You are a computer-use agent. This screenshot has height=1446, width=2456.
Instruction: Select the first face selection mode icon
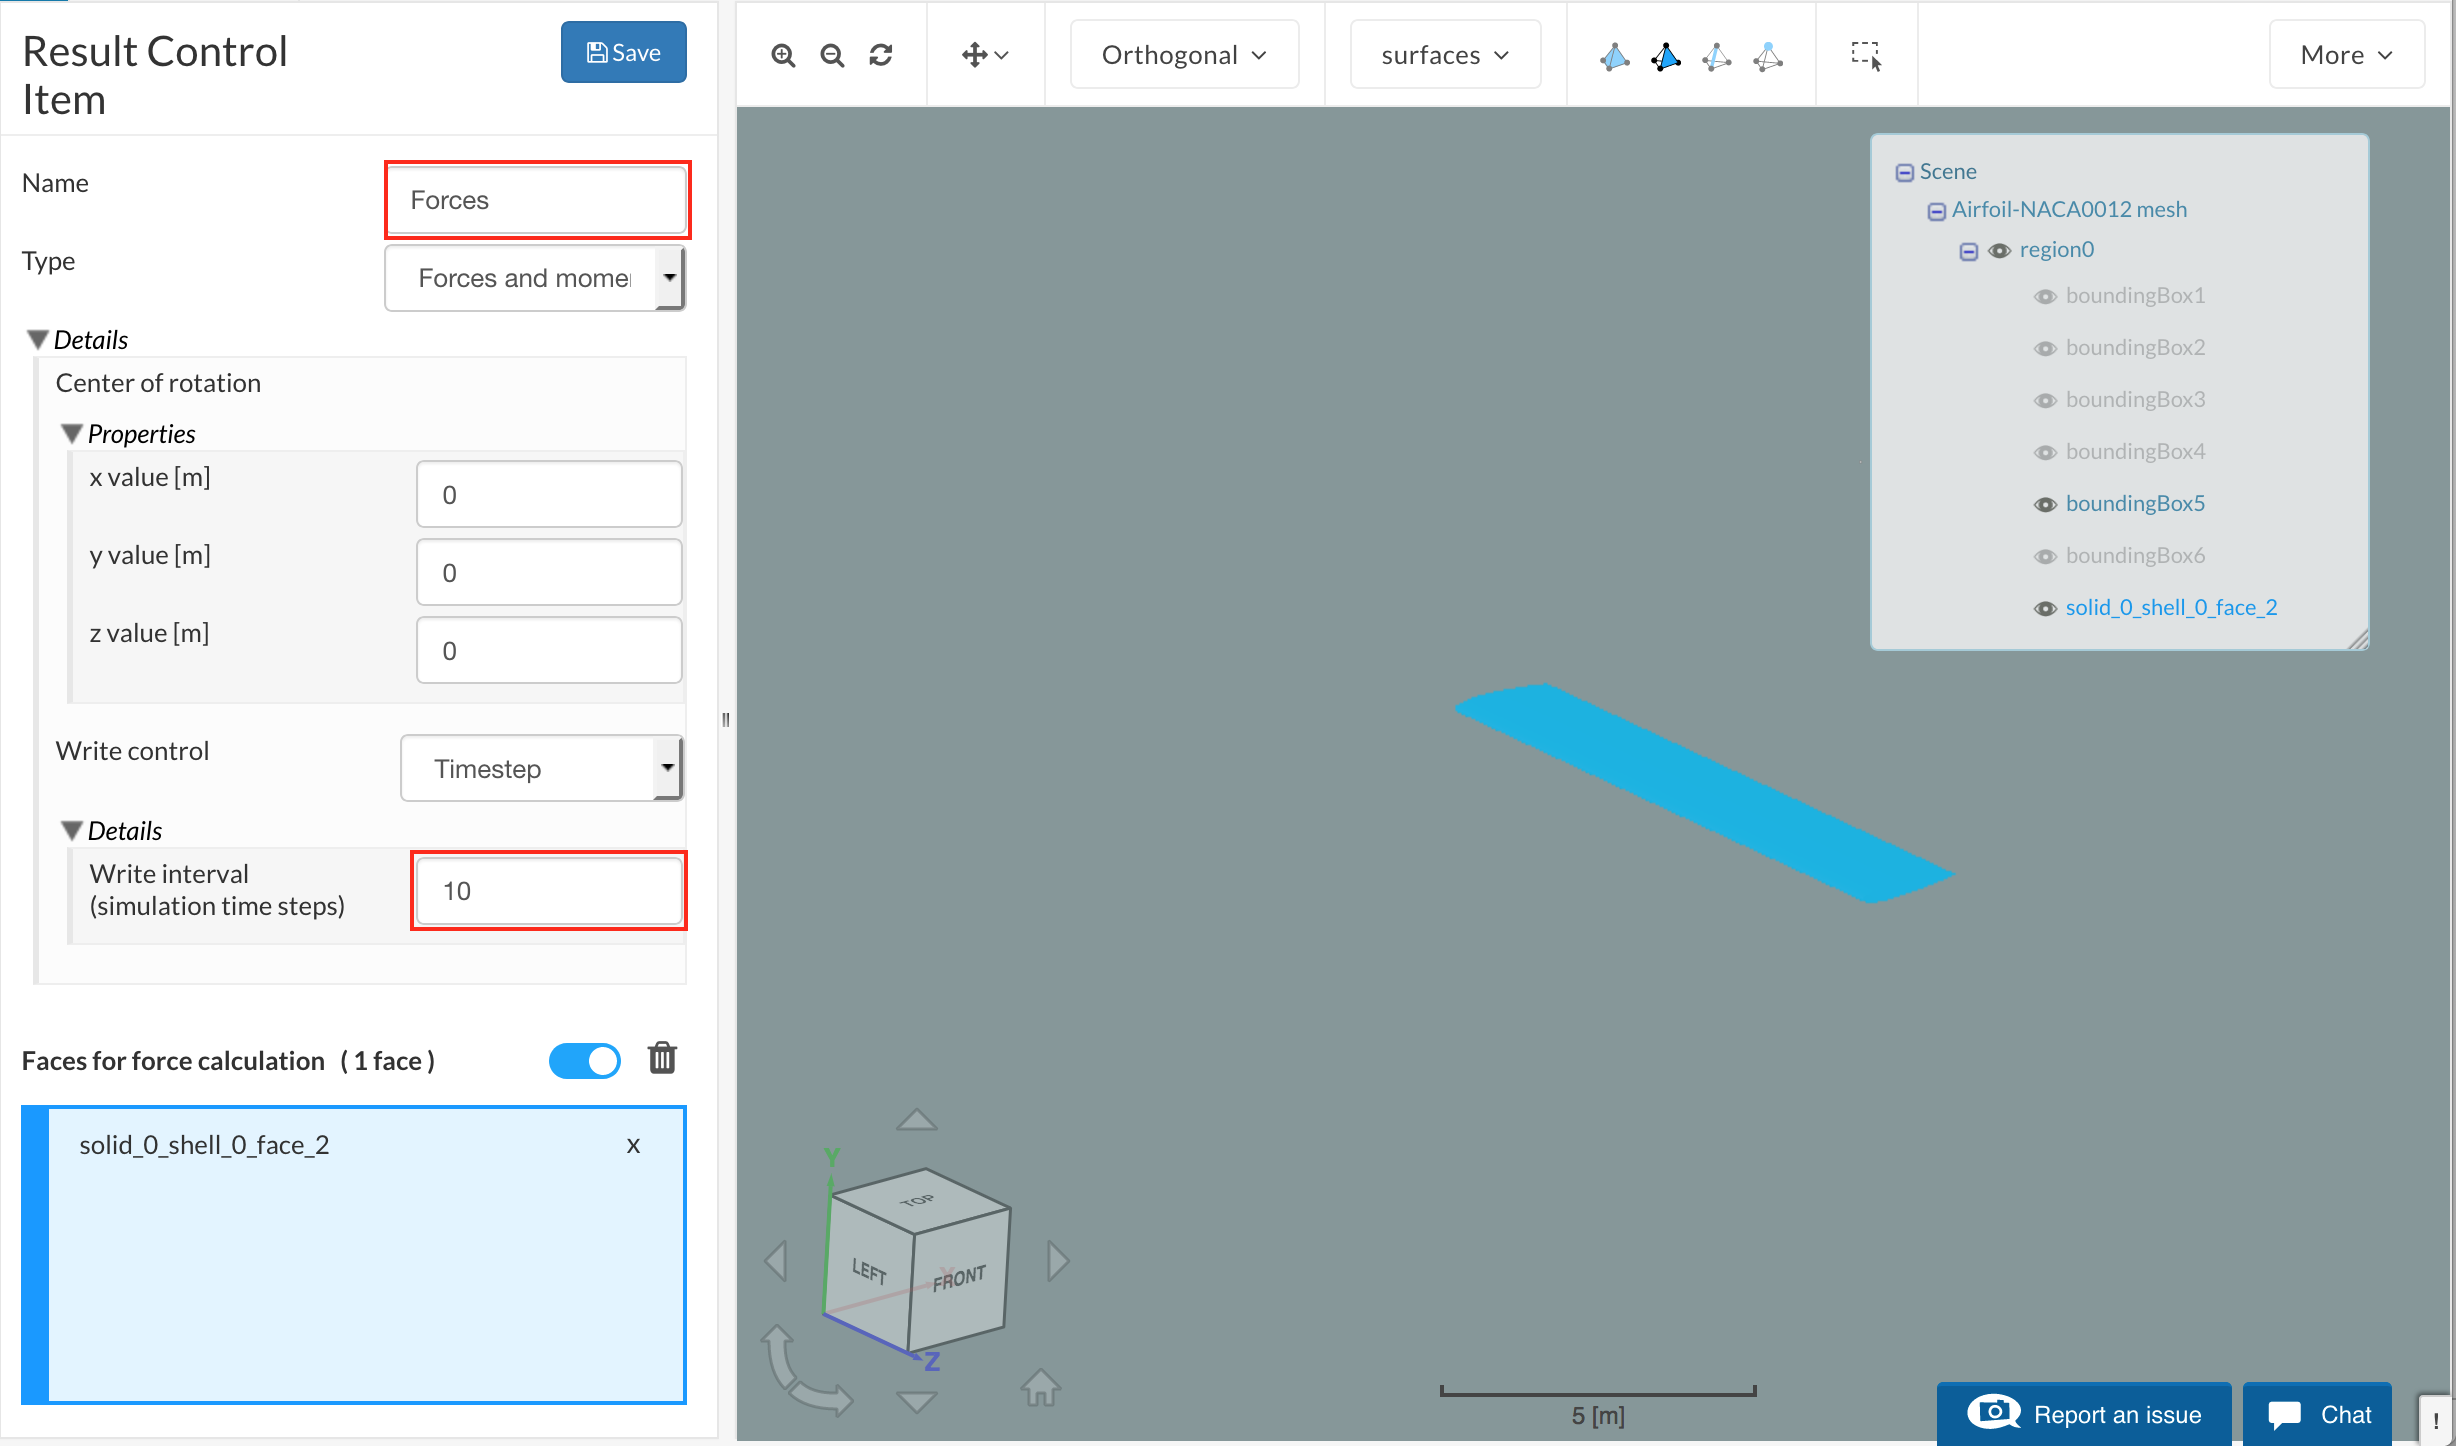[x=1614, y=57]
